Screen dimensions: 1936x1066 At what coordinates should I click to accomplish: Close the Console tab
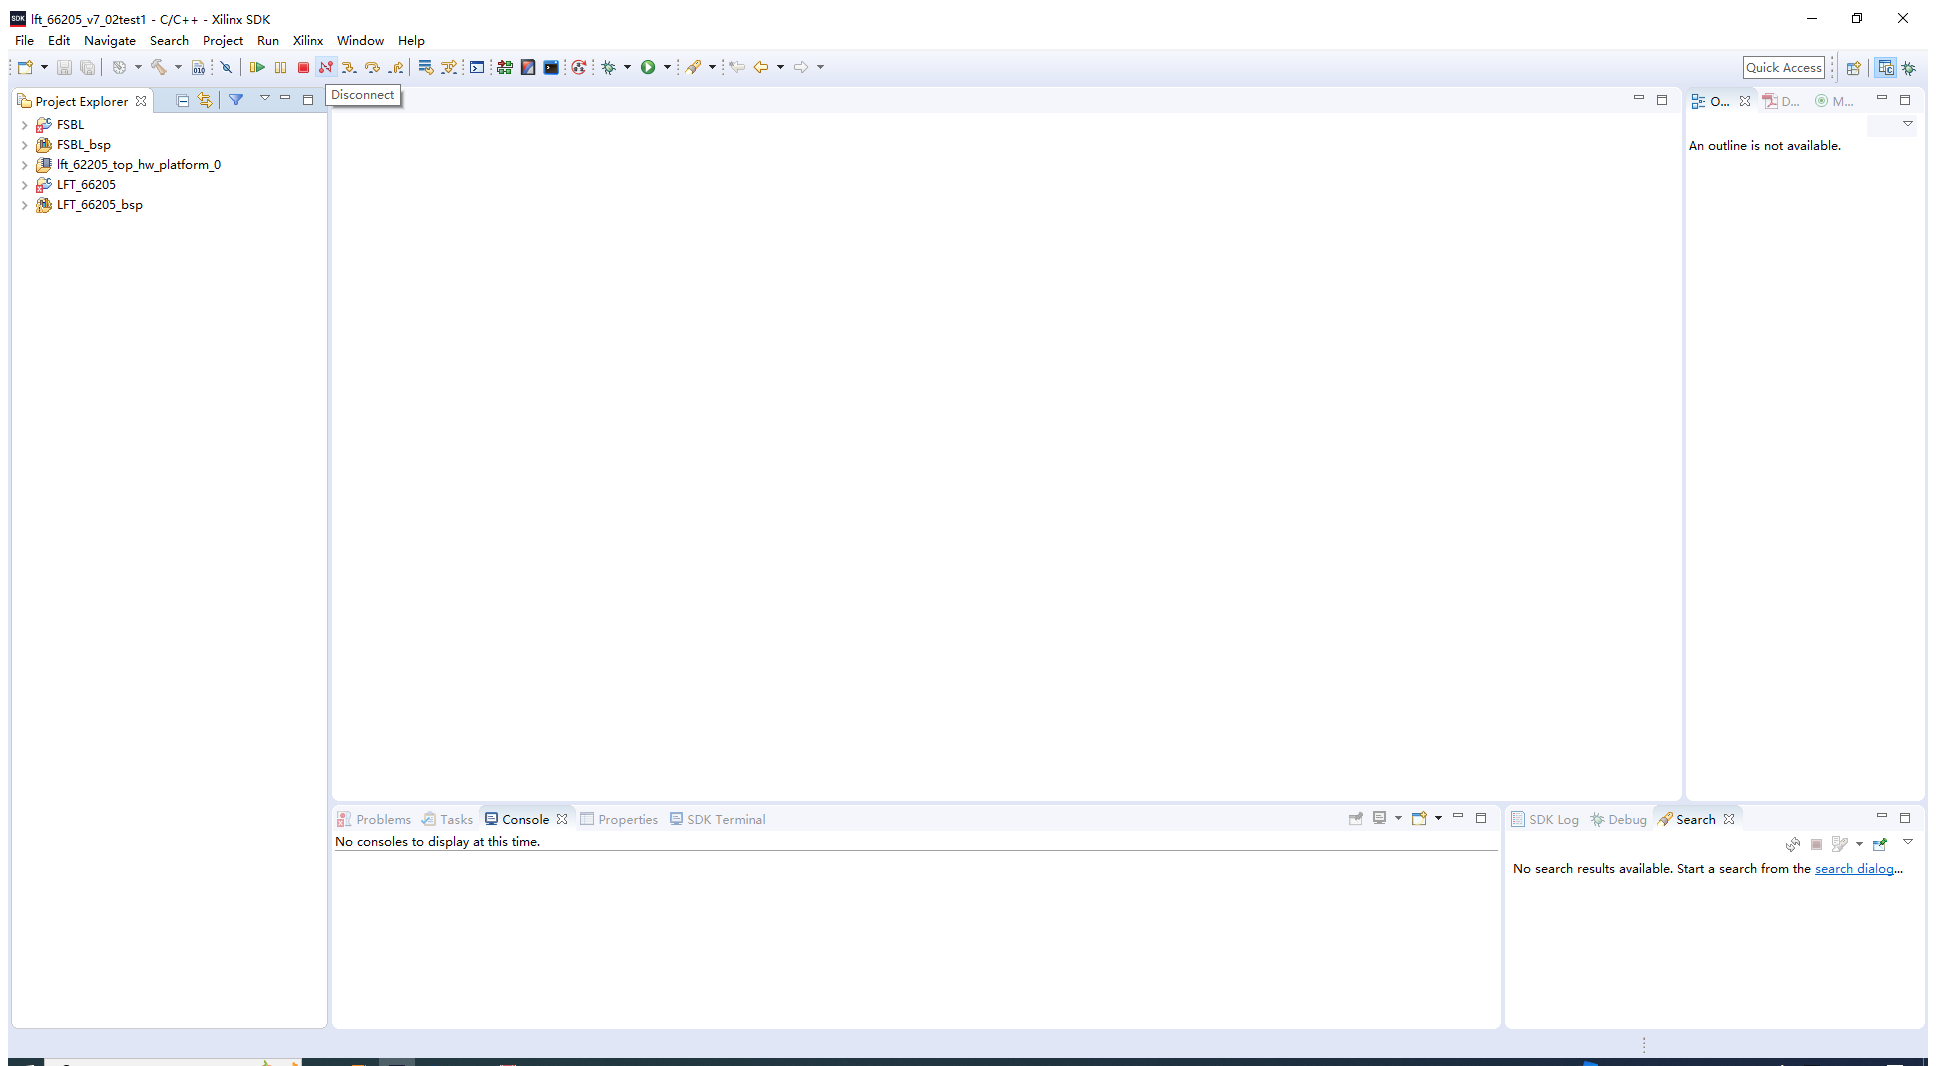[562, 819]
